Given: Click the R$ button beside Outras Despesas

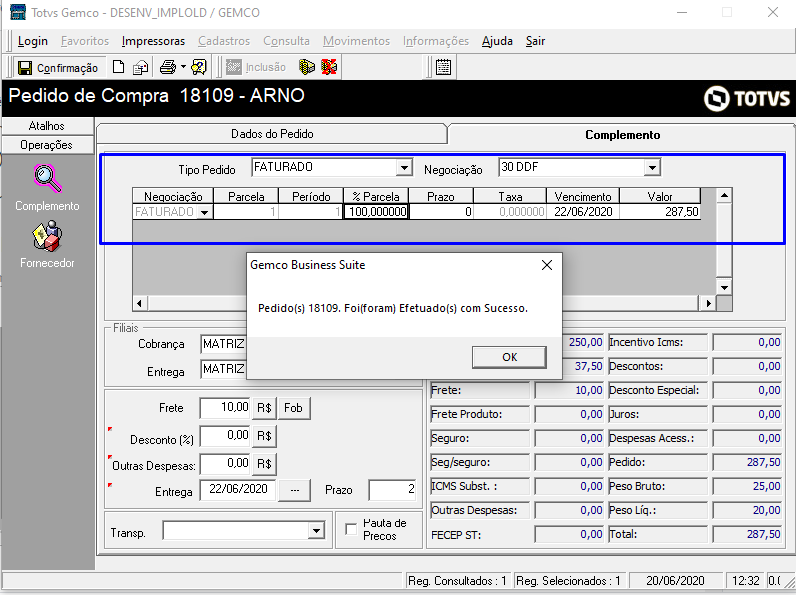Looking at the screenshot, I should click(264, 464).
